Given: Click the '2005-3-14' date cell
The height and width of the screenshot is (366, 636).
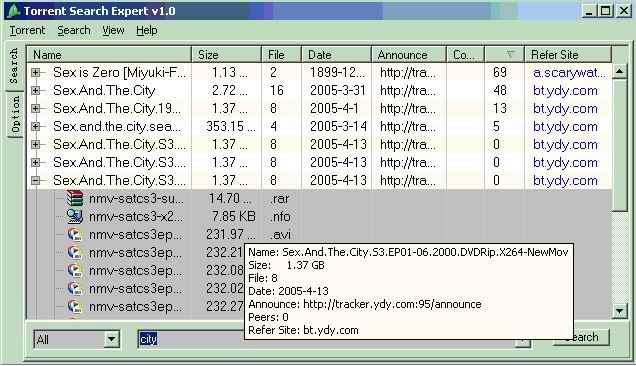Looking at the screenshot, I should (x=338, y=126).
